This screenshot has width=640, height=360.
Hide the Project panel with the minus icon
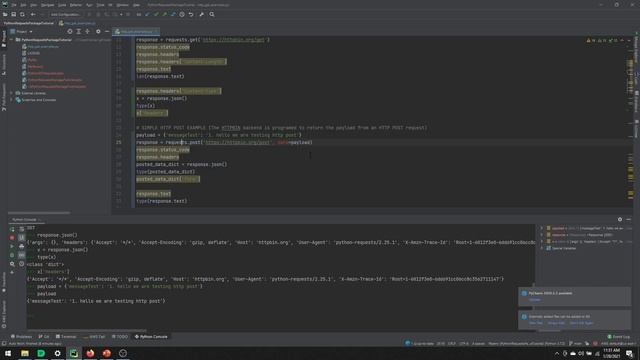point(107,31)
